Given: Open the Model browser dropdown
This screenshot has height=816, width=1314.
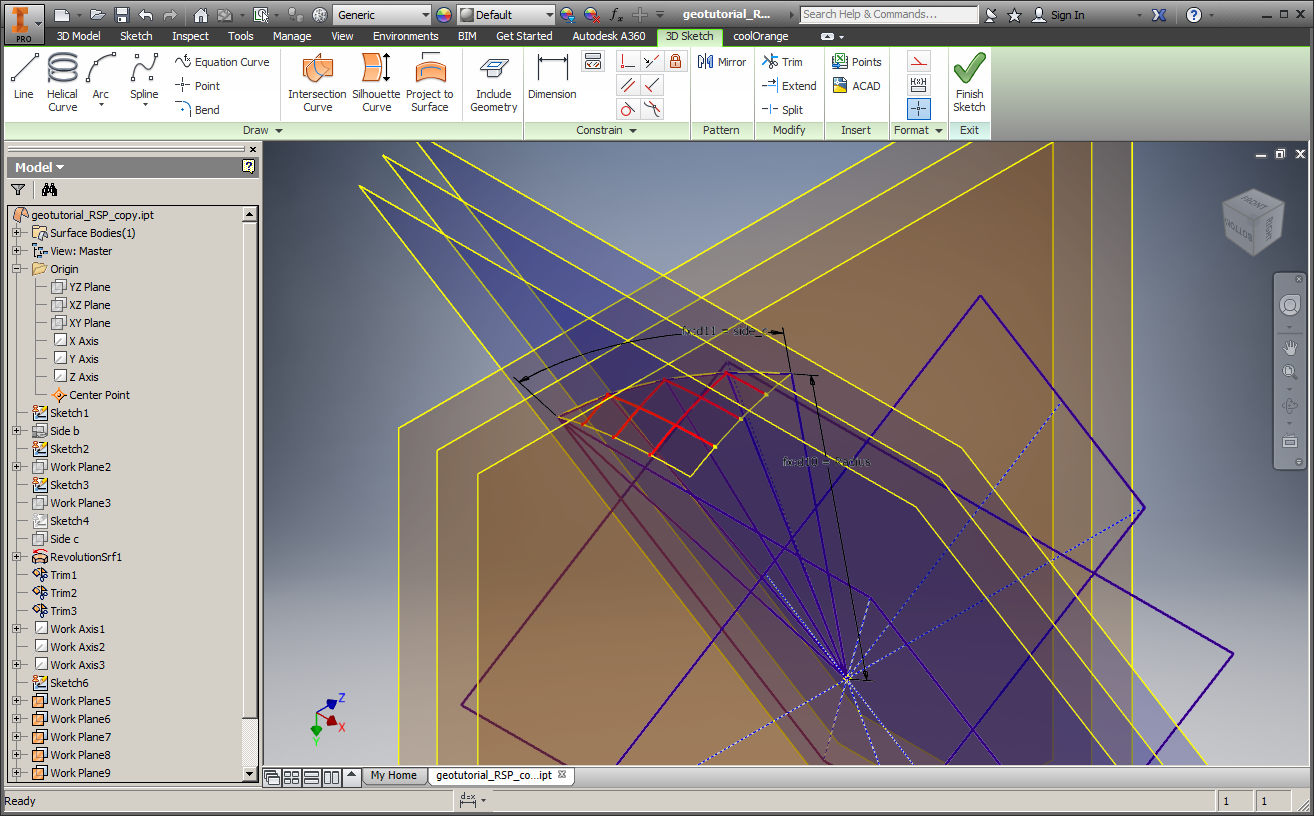Looking at the screenshot, I should (x=39, y=167).
